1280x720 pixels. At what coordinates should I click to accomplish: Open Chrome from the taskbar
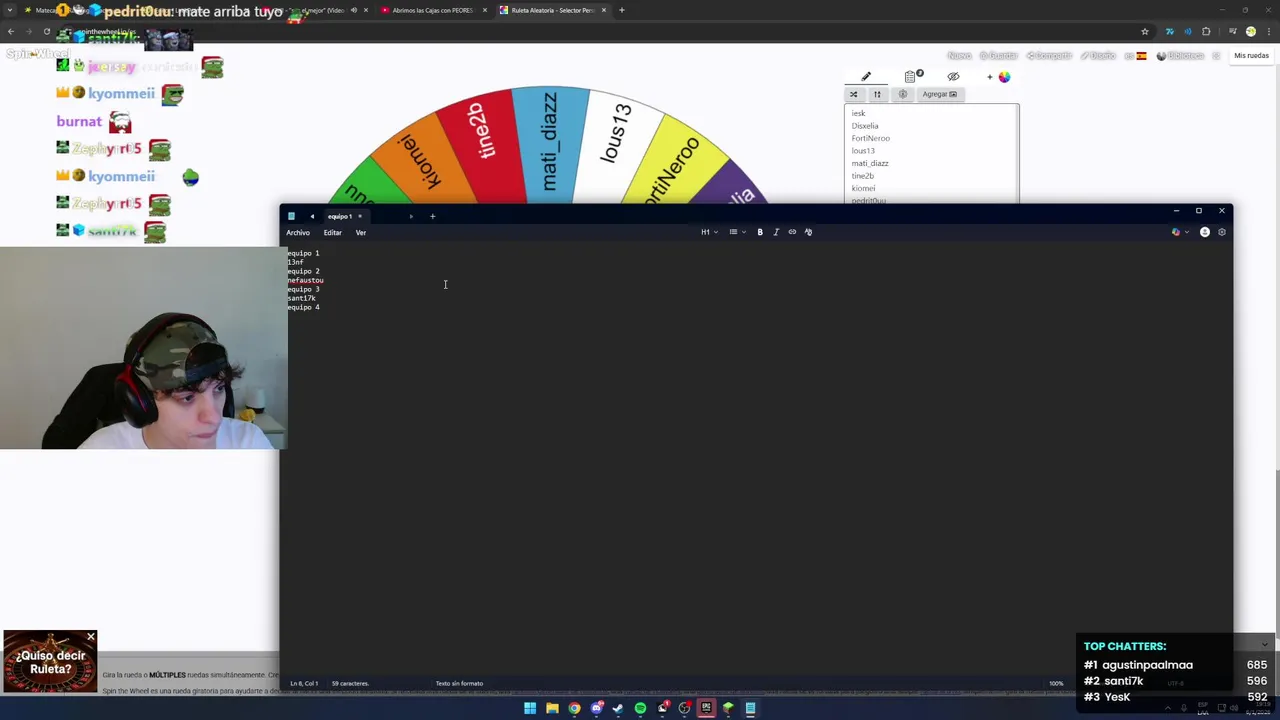click(x=574, y=708)
